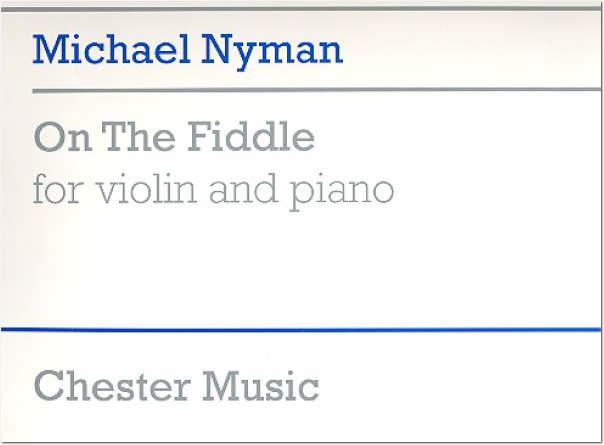The width and height of the screenshot is (604, 445).
Task: Click the word "violin" in the subtitle
Action: pos(146,188)
